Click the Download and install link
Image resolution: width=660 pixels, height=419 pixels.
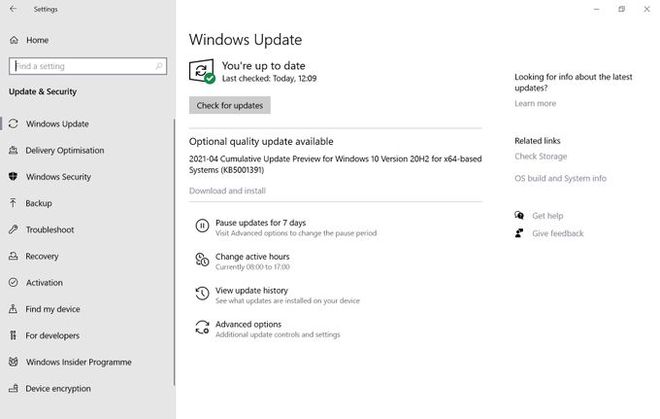(x=227, y=190)
